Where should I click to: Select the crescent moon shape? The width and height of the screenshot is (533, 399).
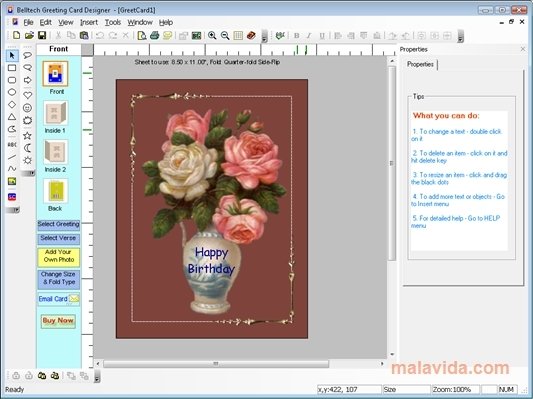[x=28, y=148]
